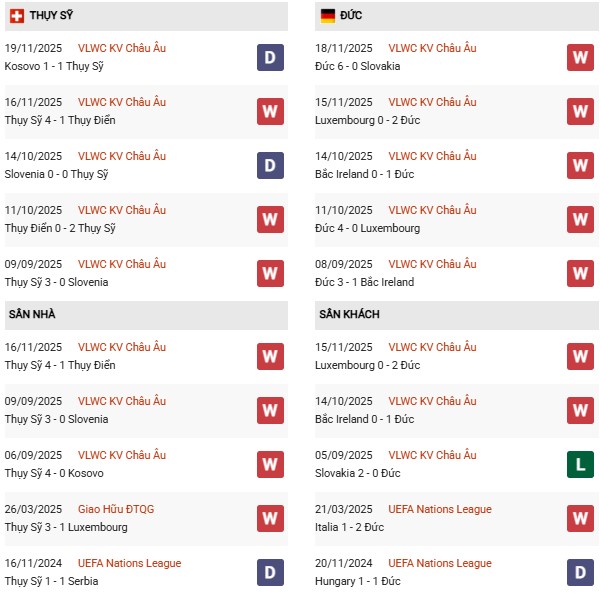Click the Switzerland flag icon
This screenshot has width=600, height=594.
(x=15, y=16)
